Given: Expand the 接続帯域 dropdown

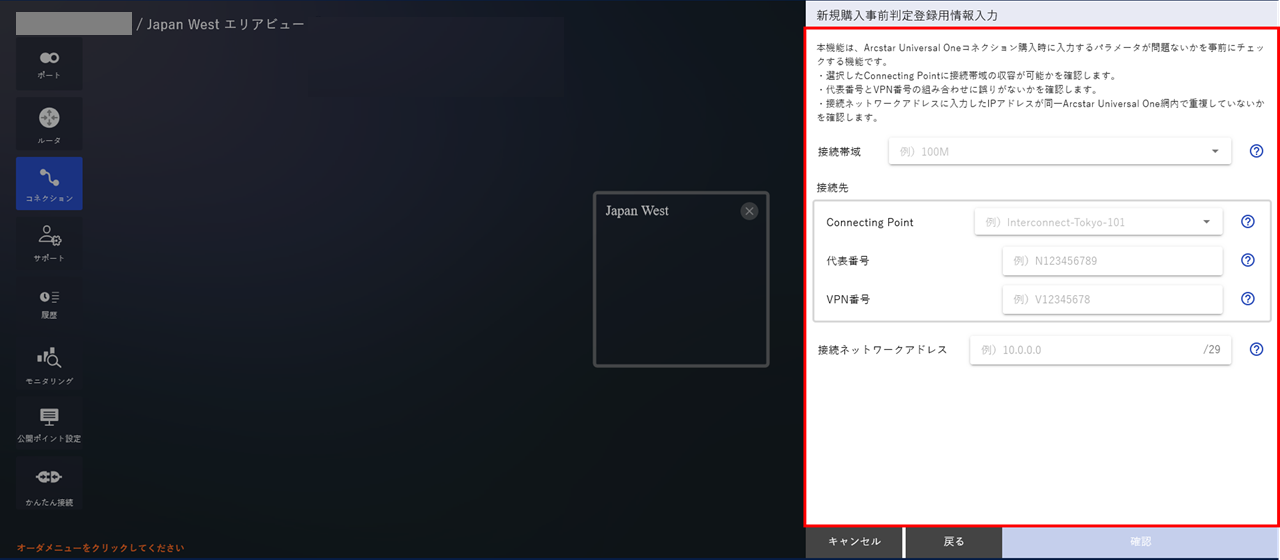Looking at the screenshot, I should pyautogui.click(x=1060, y=152).
